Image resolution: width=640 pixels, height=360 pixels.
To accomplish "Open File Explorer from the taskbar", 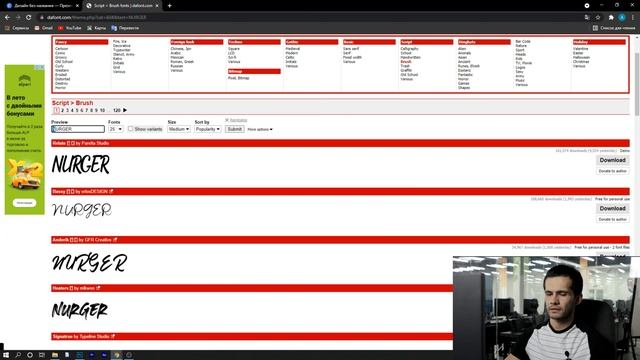I will coord(55,355).
